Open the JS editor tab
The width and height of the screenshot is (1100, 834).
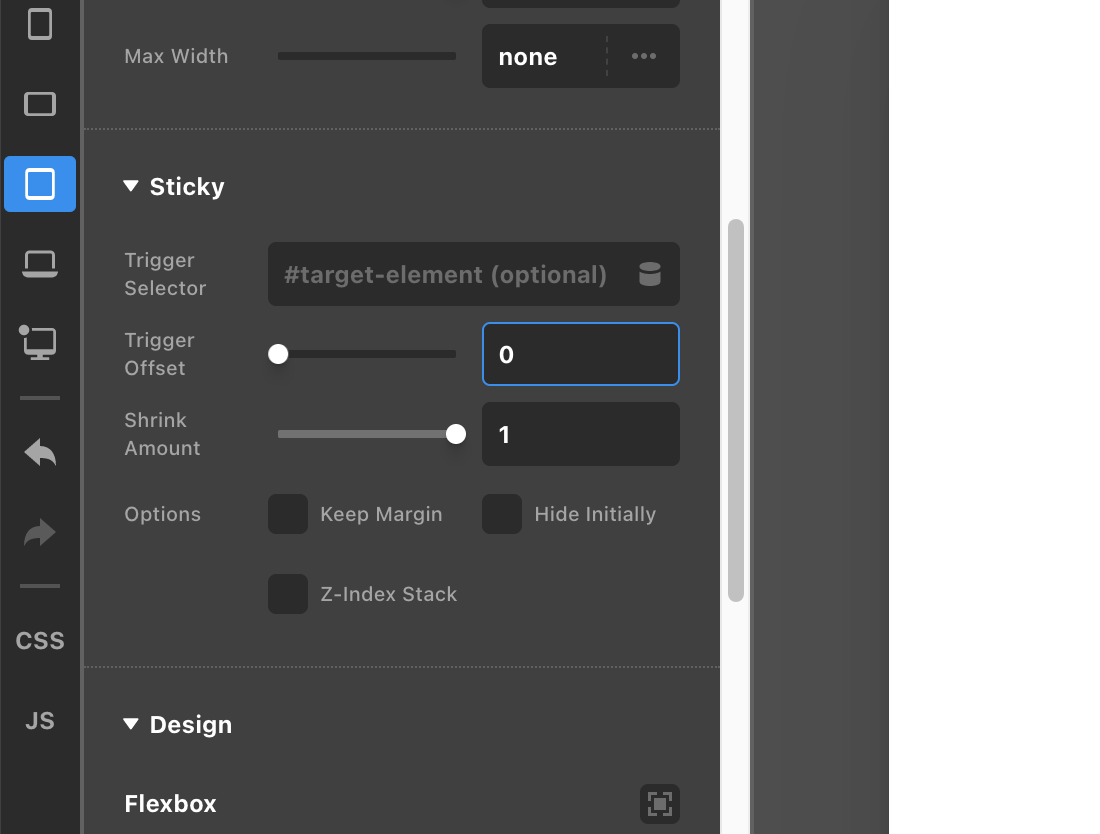coord(40,721)
